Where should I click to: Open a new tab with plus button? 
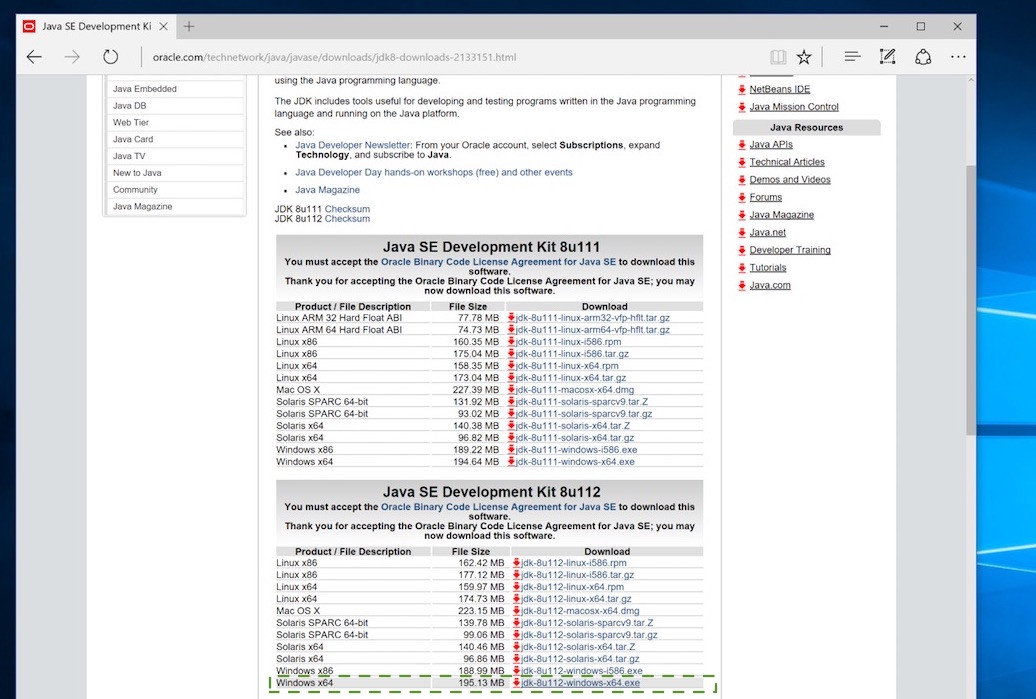pyautogui.click(x=189, y=26)
